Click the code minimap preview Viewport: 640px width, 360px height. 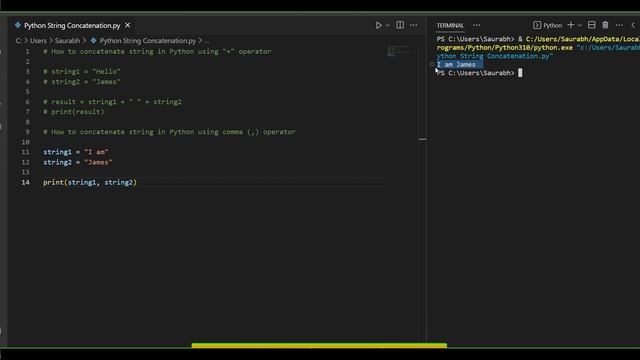(x=398, y=51)
